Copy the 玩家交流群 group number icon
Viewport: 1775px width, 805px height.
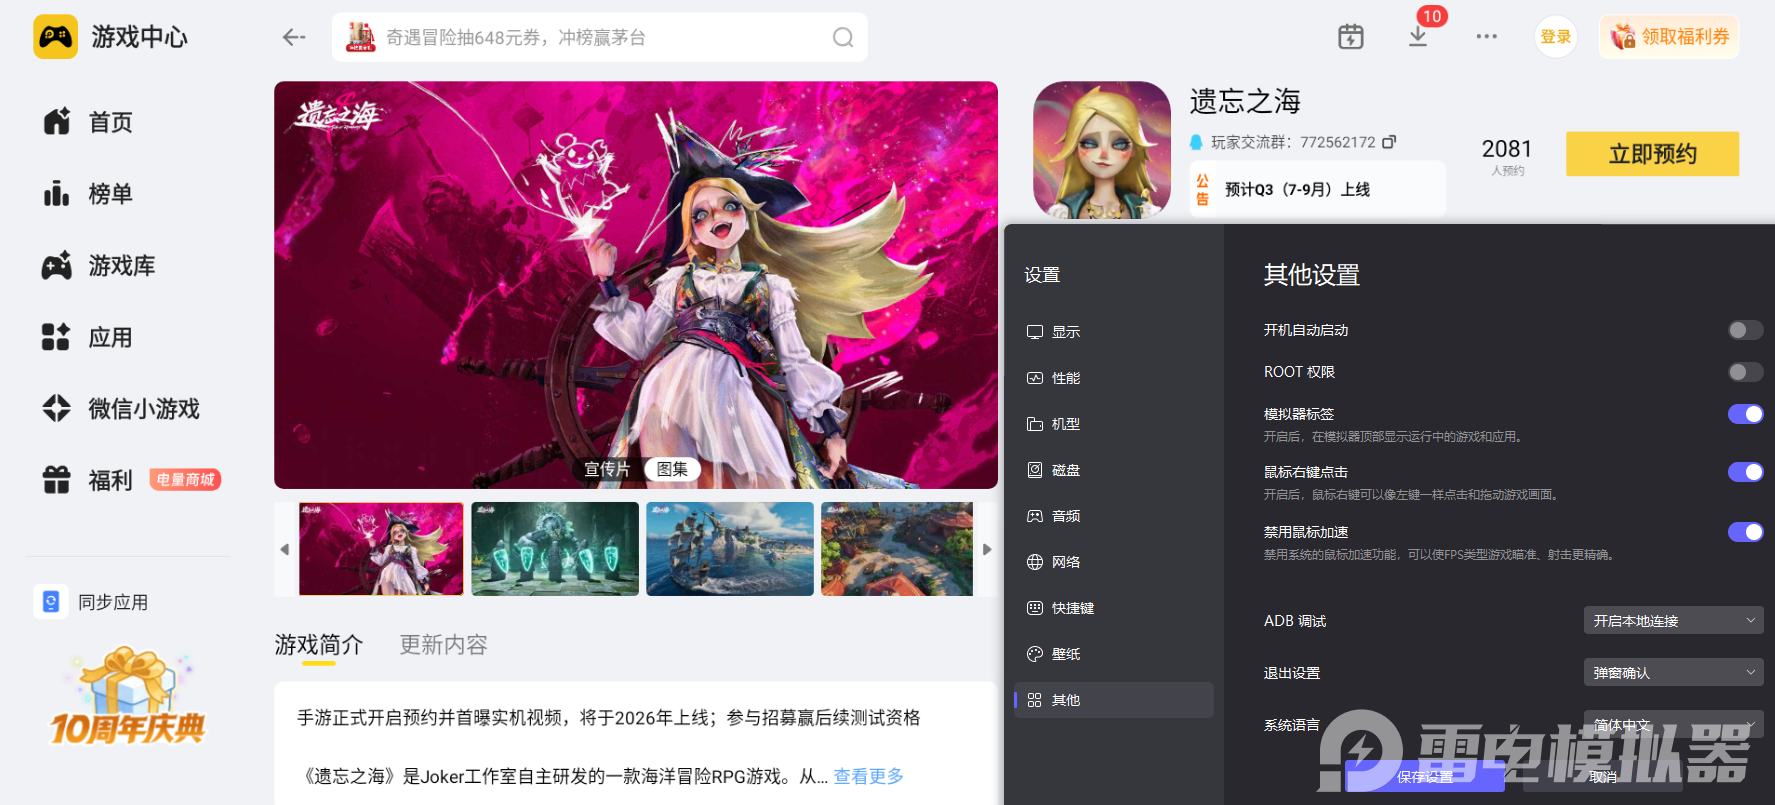click(1389, 142)
